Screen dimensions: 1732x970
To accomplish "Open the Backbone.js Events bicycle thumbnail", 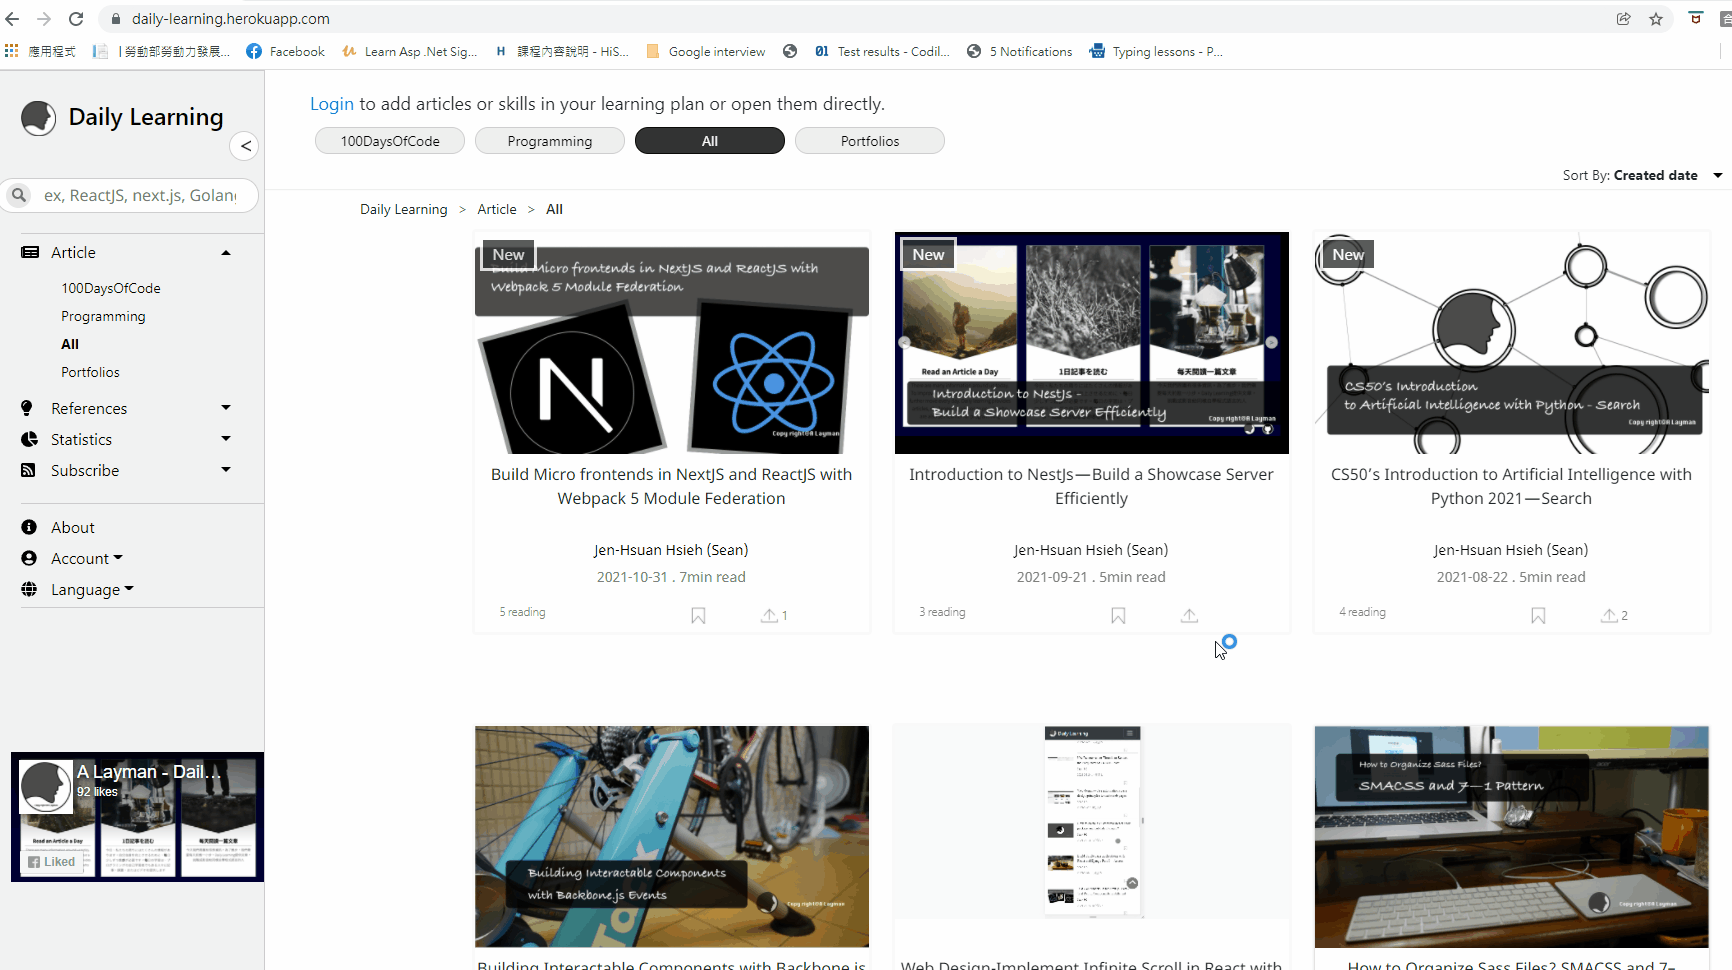I will [672, 837].
